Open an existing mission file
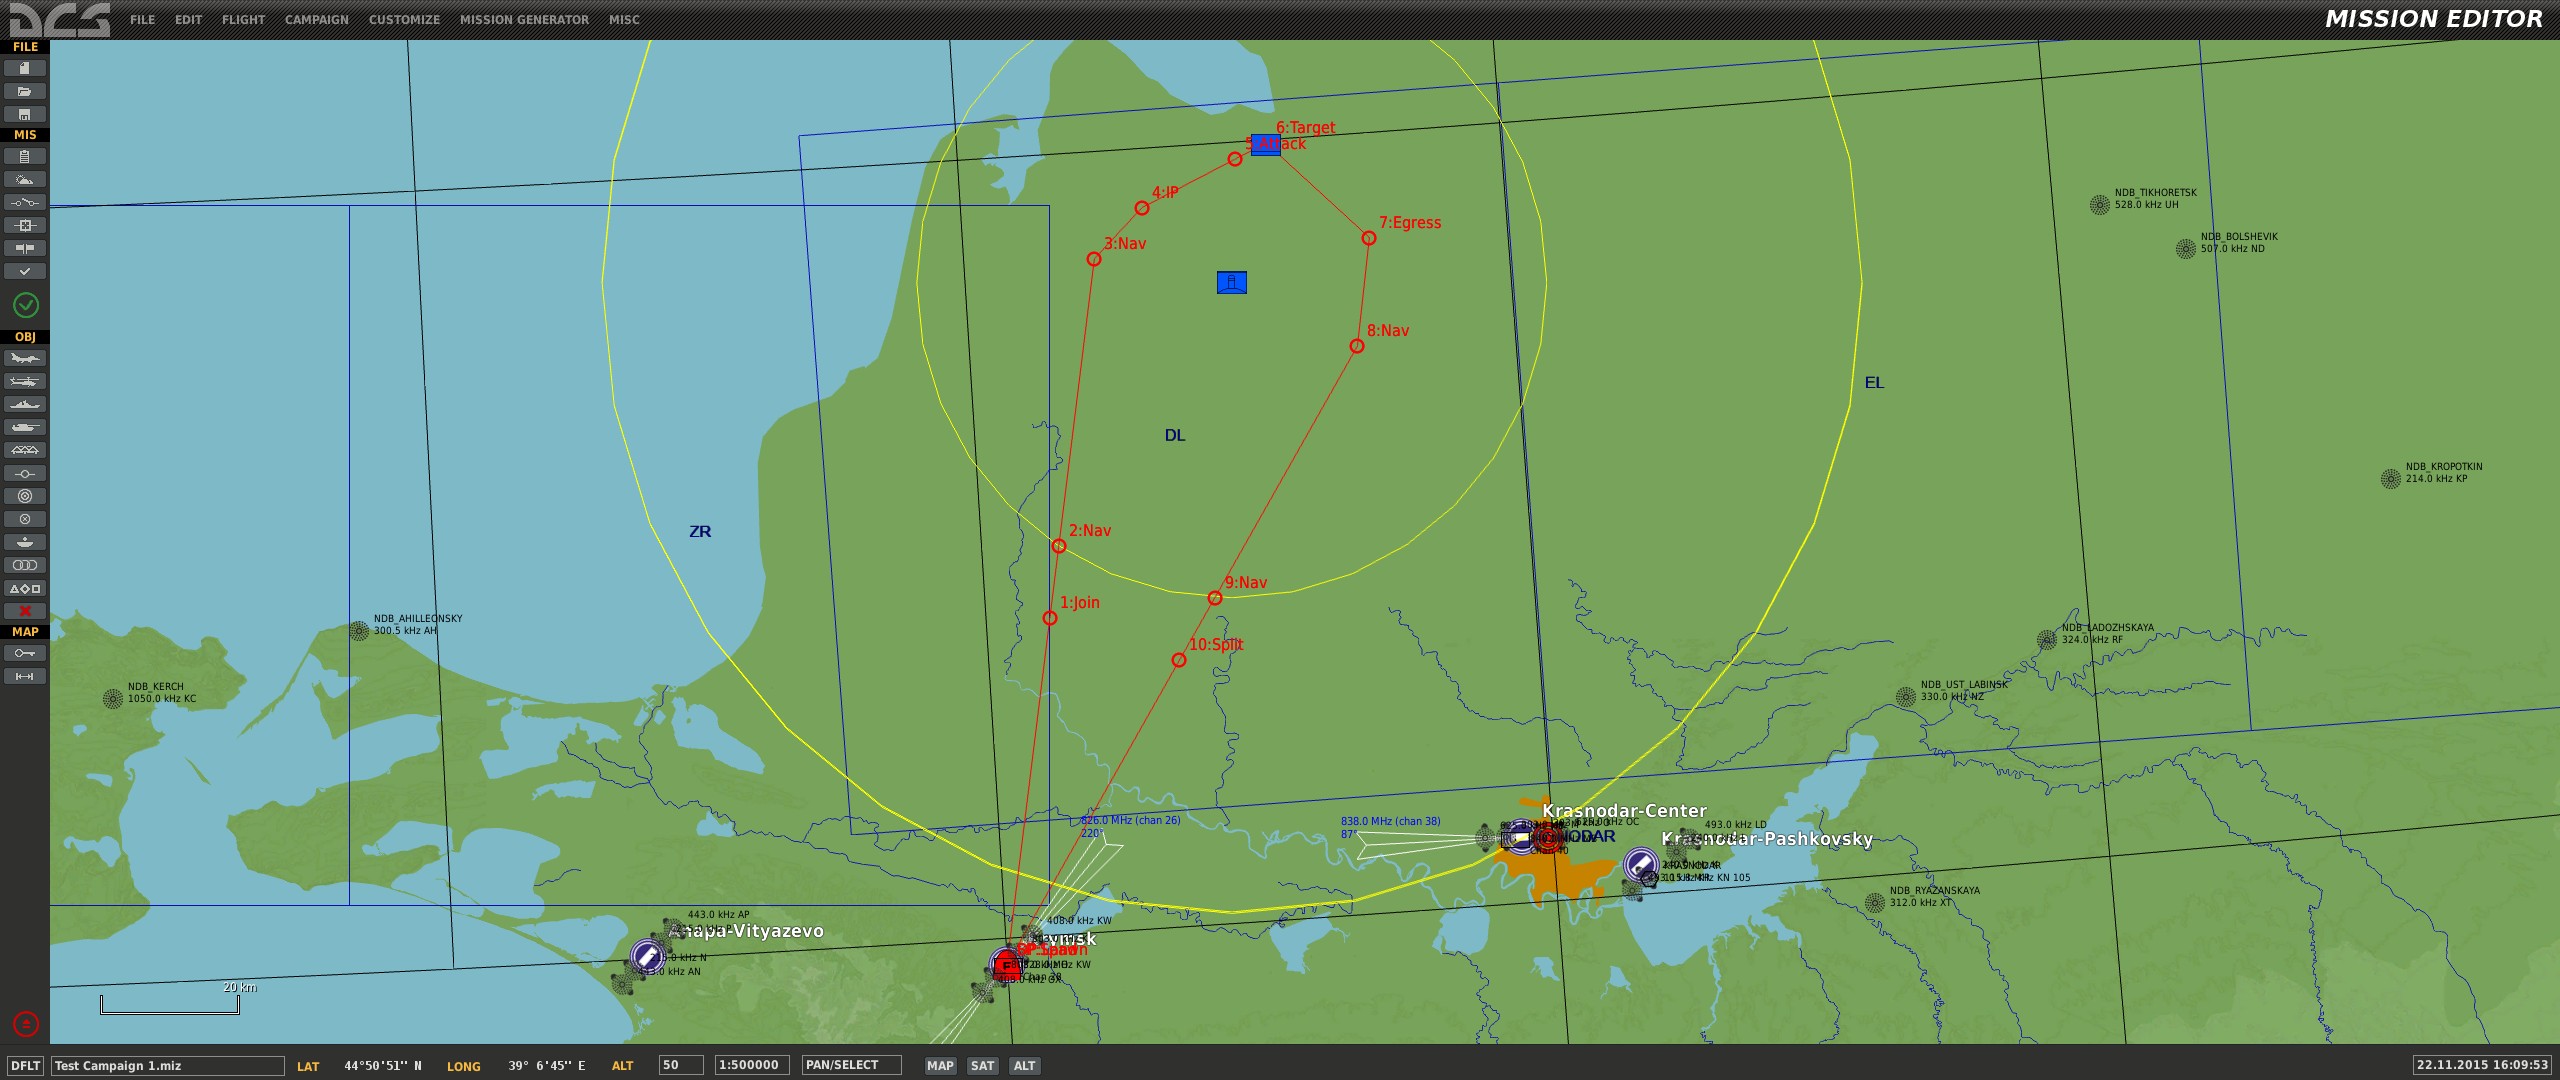The height and width of the screenshot is (1080, 2560). [25, 91]
